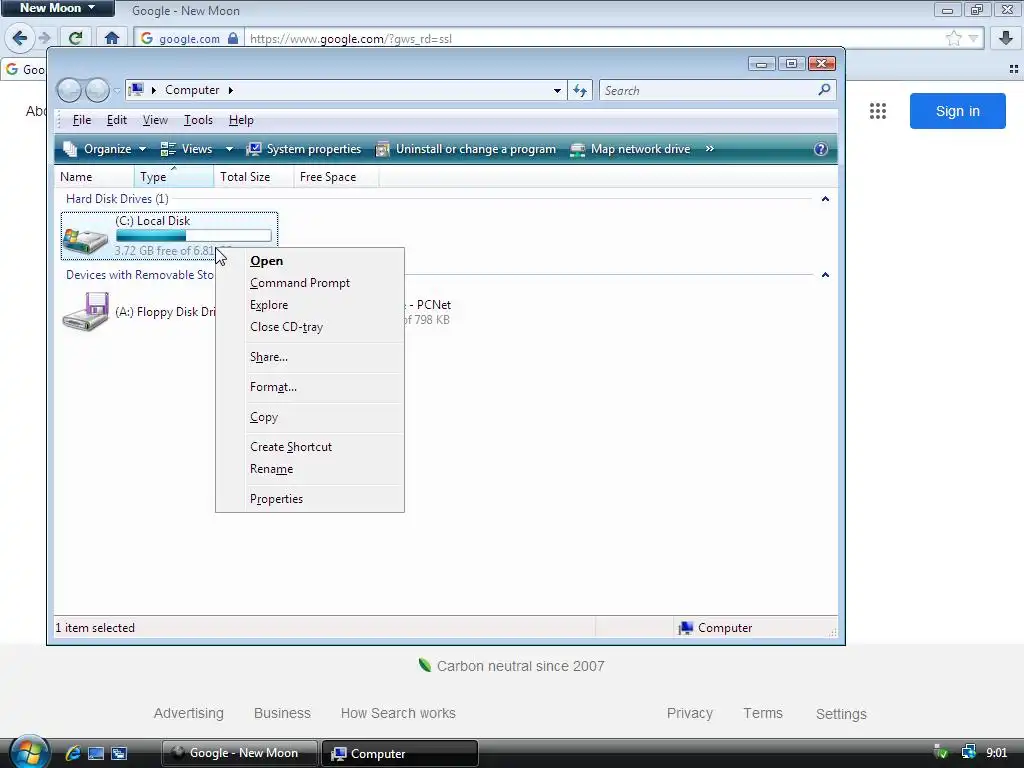Open the New Moon application menu
The width and height of the screenshot is (1024, 768).
pyautogui.click(x=57, y=8)
